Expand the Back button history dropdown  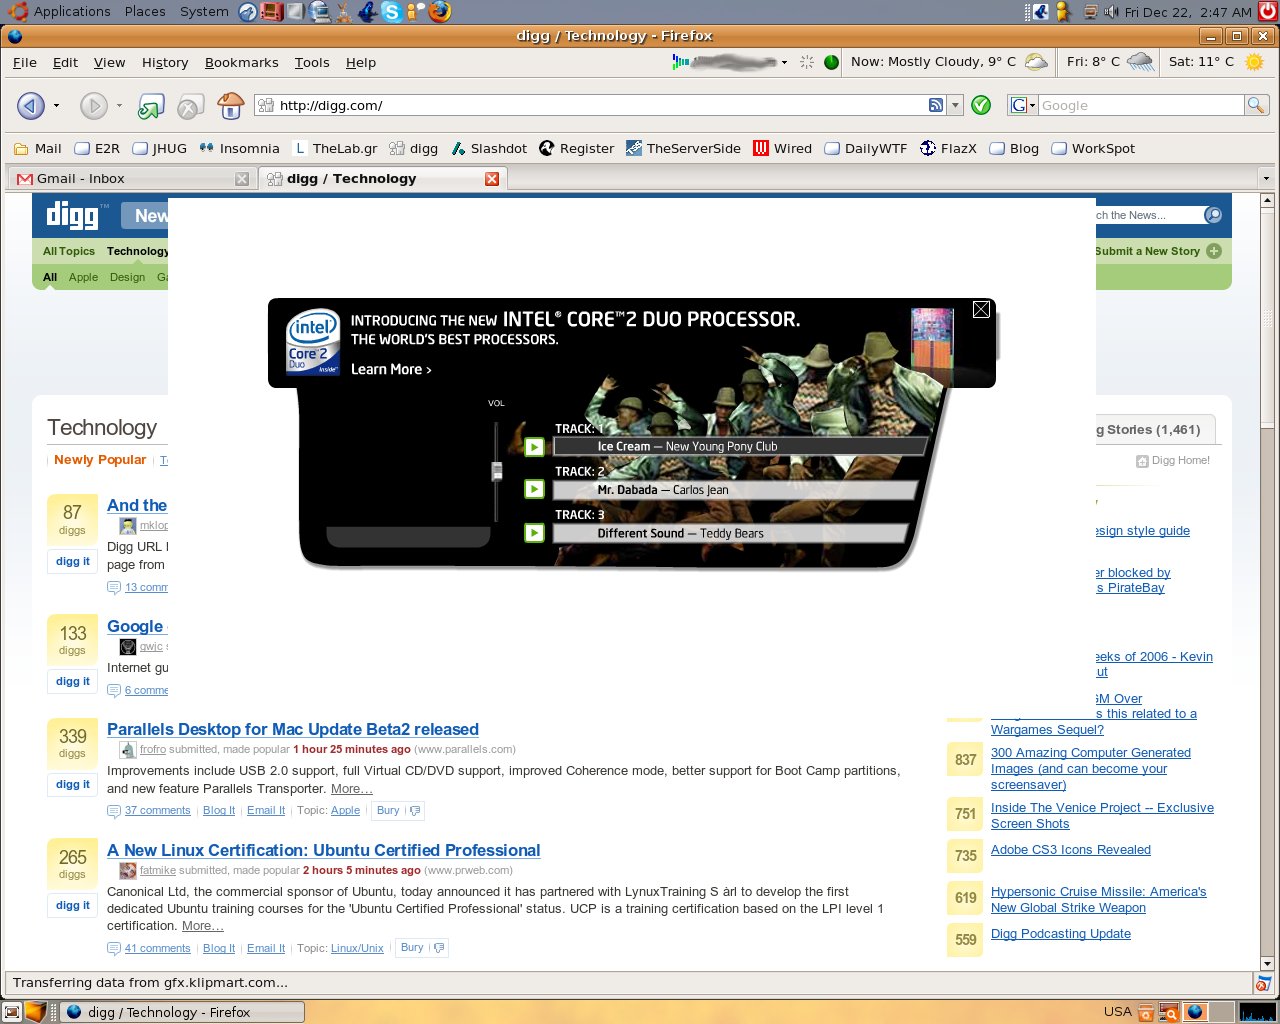56,105
